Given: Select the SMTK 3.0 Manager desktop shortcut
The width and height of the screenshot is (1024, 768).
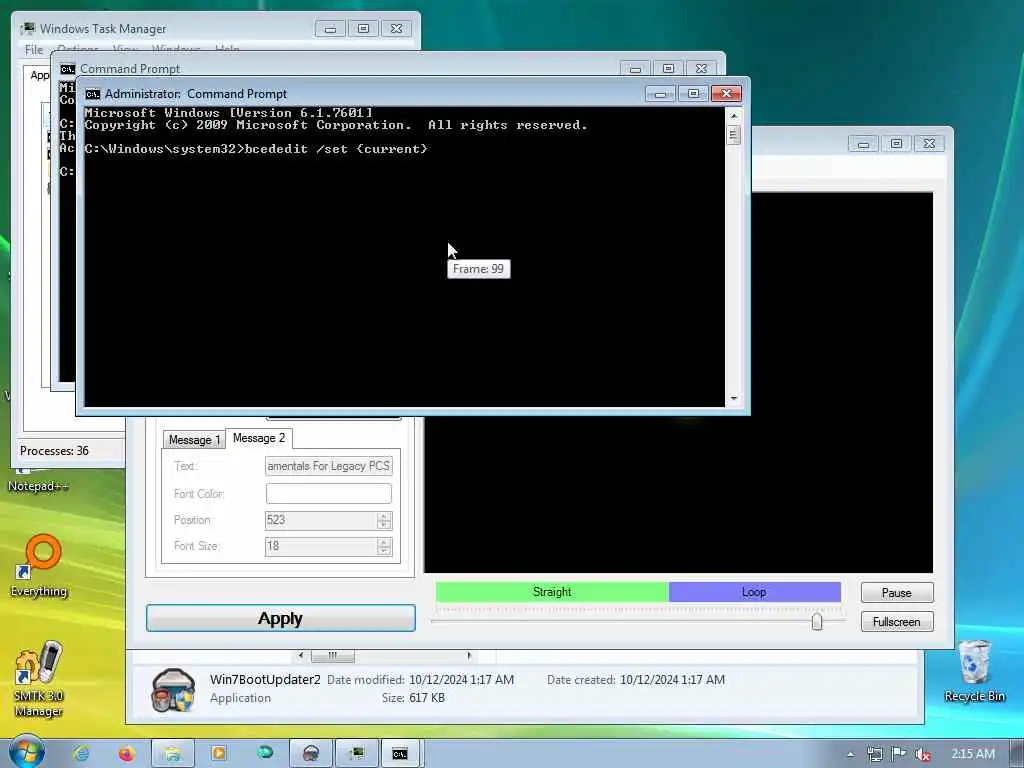Looking at the screenshot, I should 39,679.
